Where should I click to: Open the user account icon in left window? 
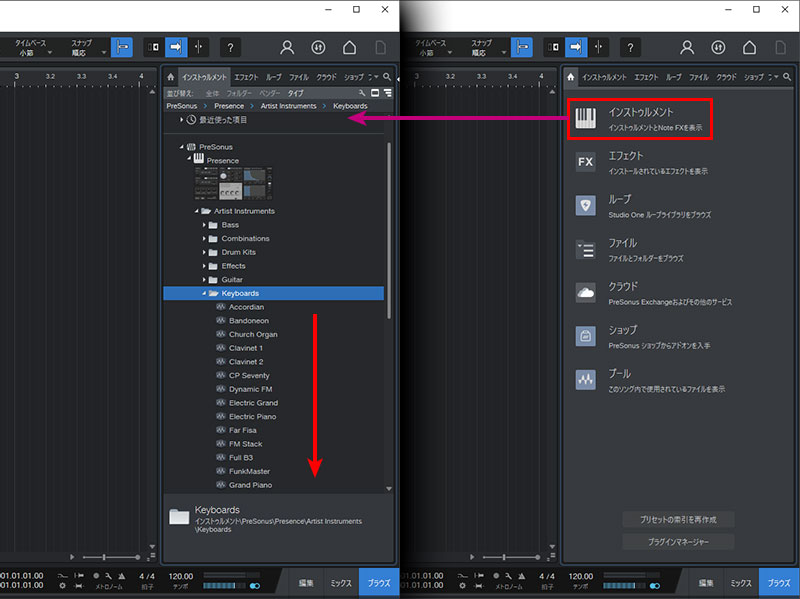[287, 47]
